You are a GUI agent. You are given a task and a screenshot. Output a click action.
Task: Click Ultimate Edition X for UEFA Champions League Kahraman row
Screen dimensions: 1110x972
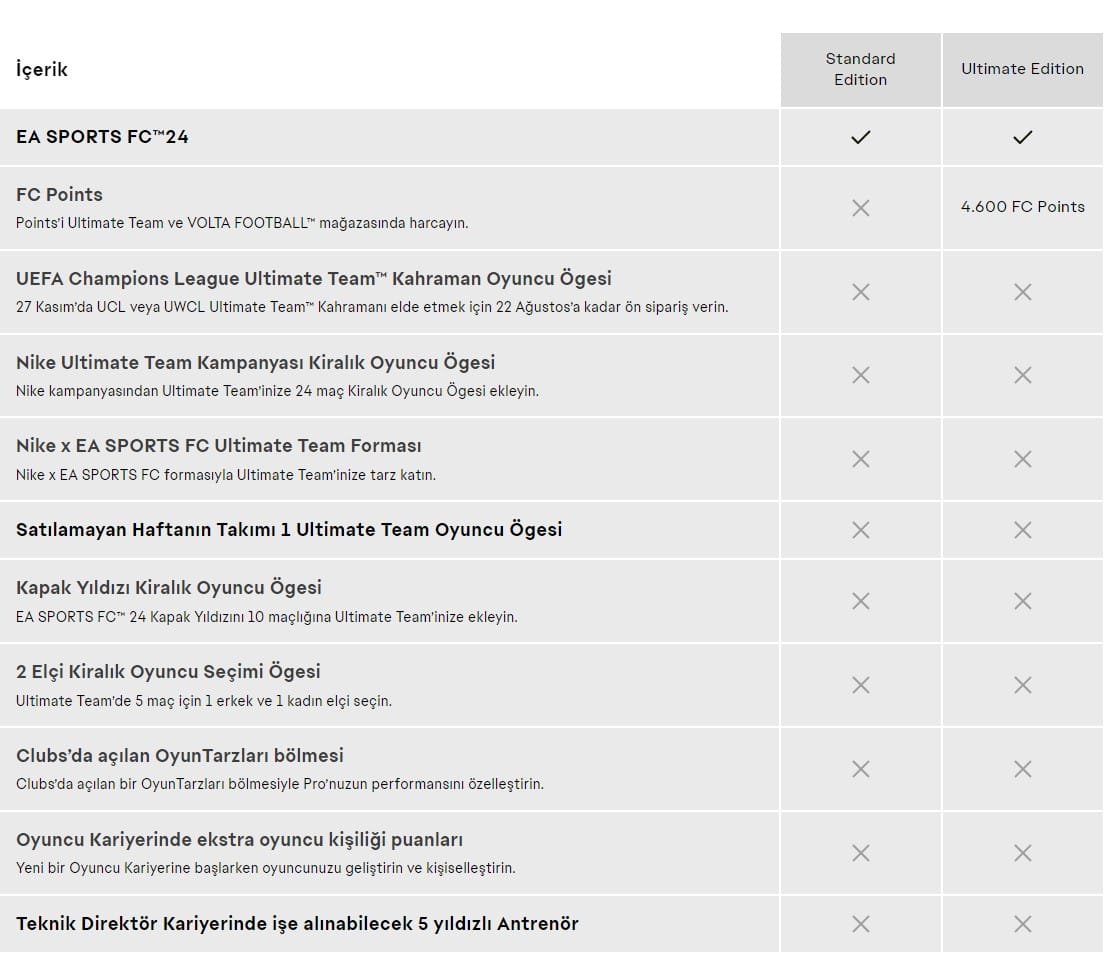(1022, 292)
